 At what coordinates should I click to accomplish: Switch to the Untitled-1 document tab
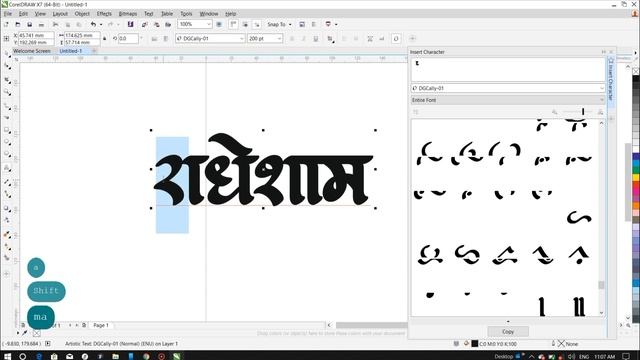[71, 51]
